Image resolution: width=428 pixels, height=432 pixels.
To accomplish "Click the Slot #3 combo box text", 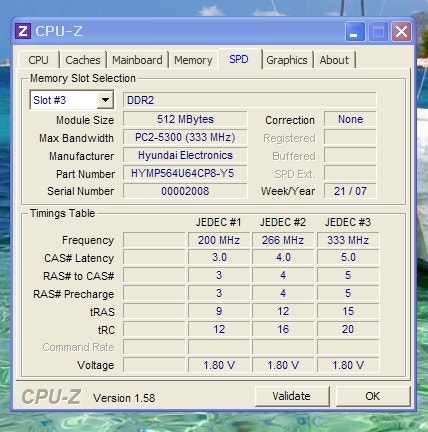I will click(x=50, y=100).
